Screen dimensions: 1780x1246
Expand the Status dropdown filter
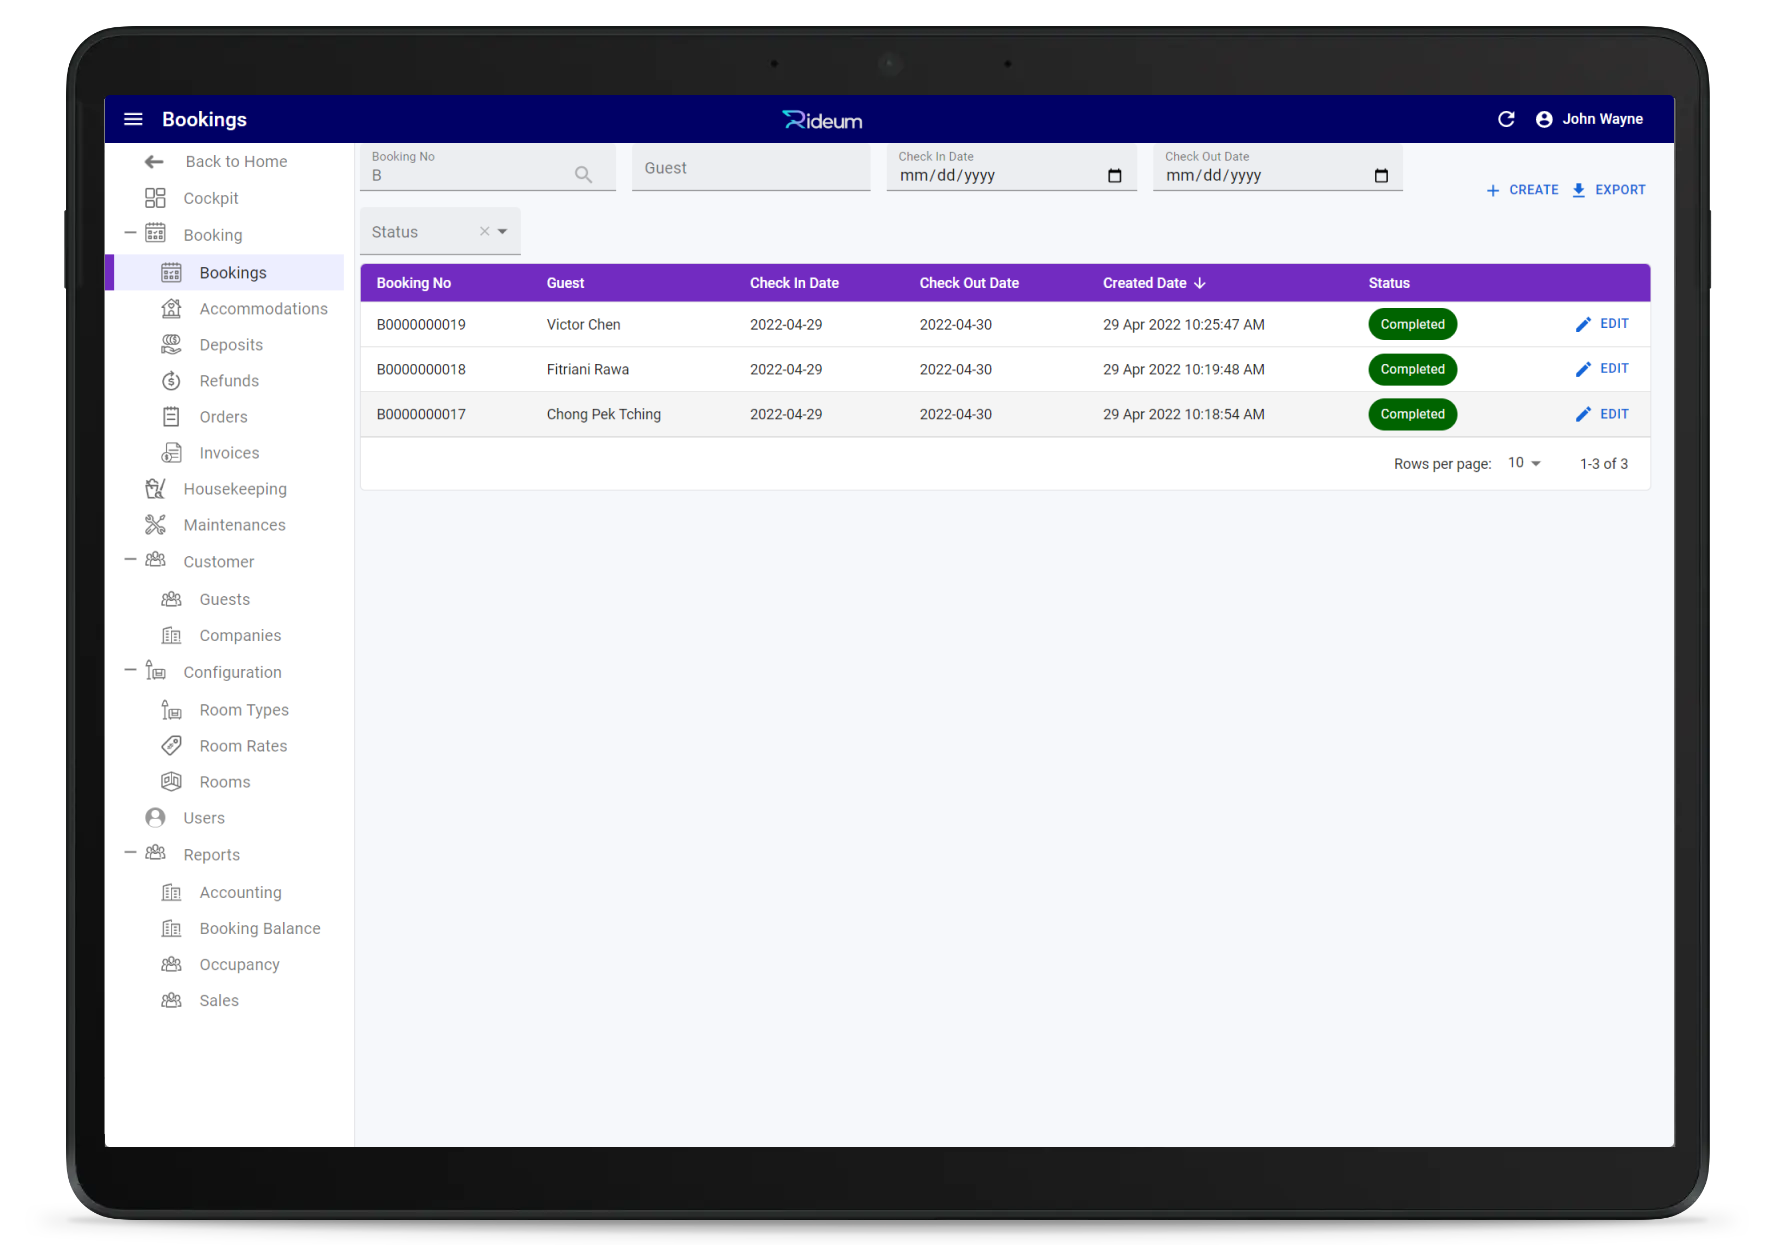(503, 231)
